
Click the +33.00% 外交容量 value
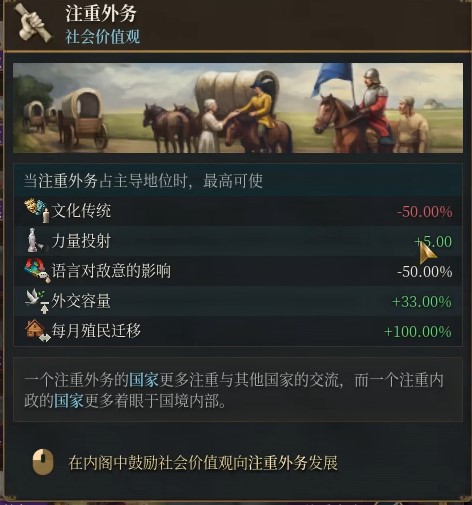tap(422, 302)
